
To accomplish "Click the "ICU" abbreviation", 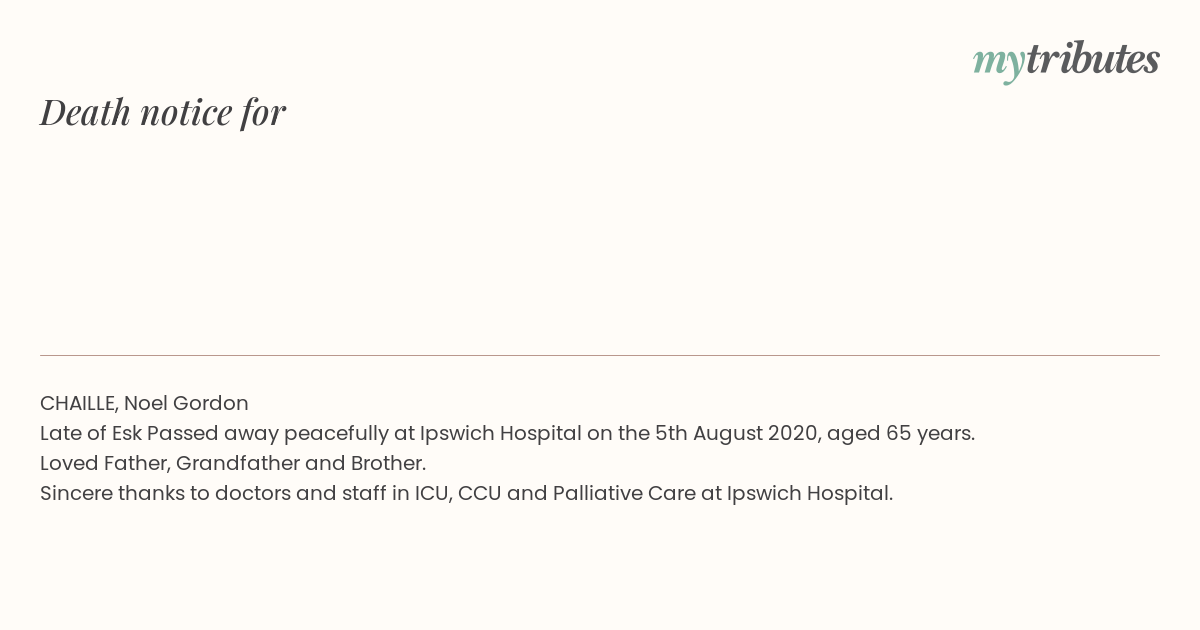I will coord(432,493).
